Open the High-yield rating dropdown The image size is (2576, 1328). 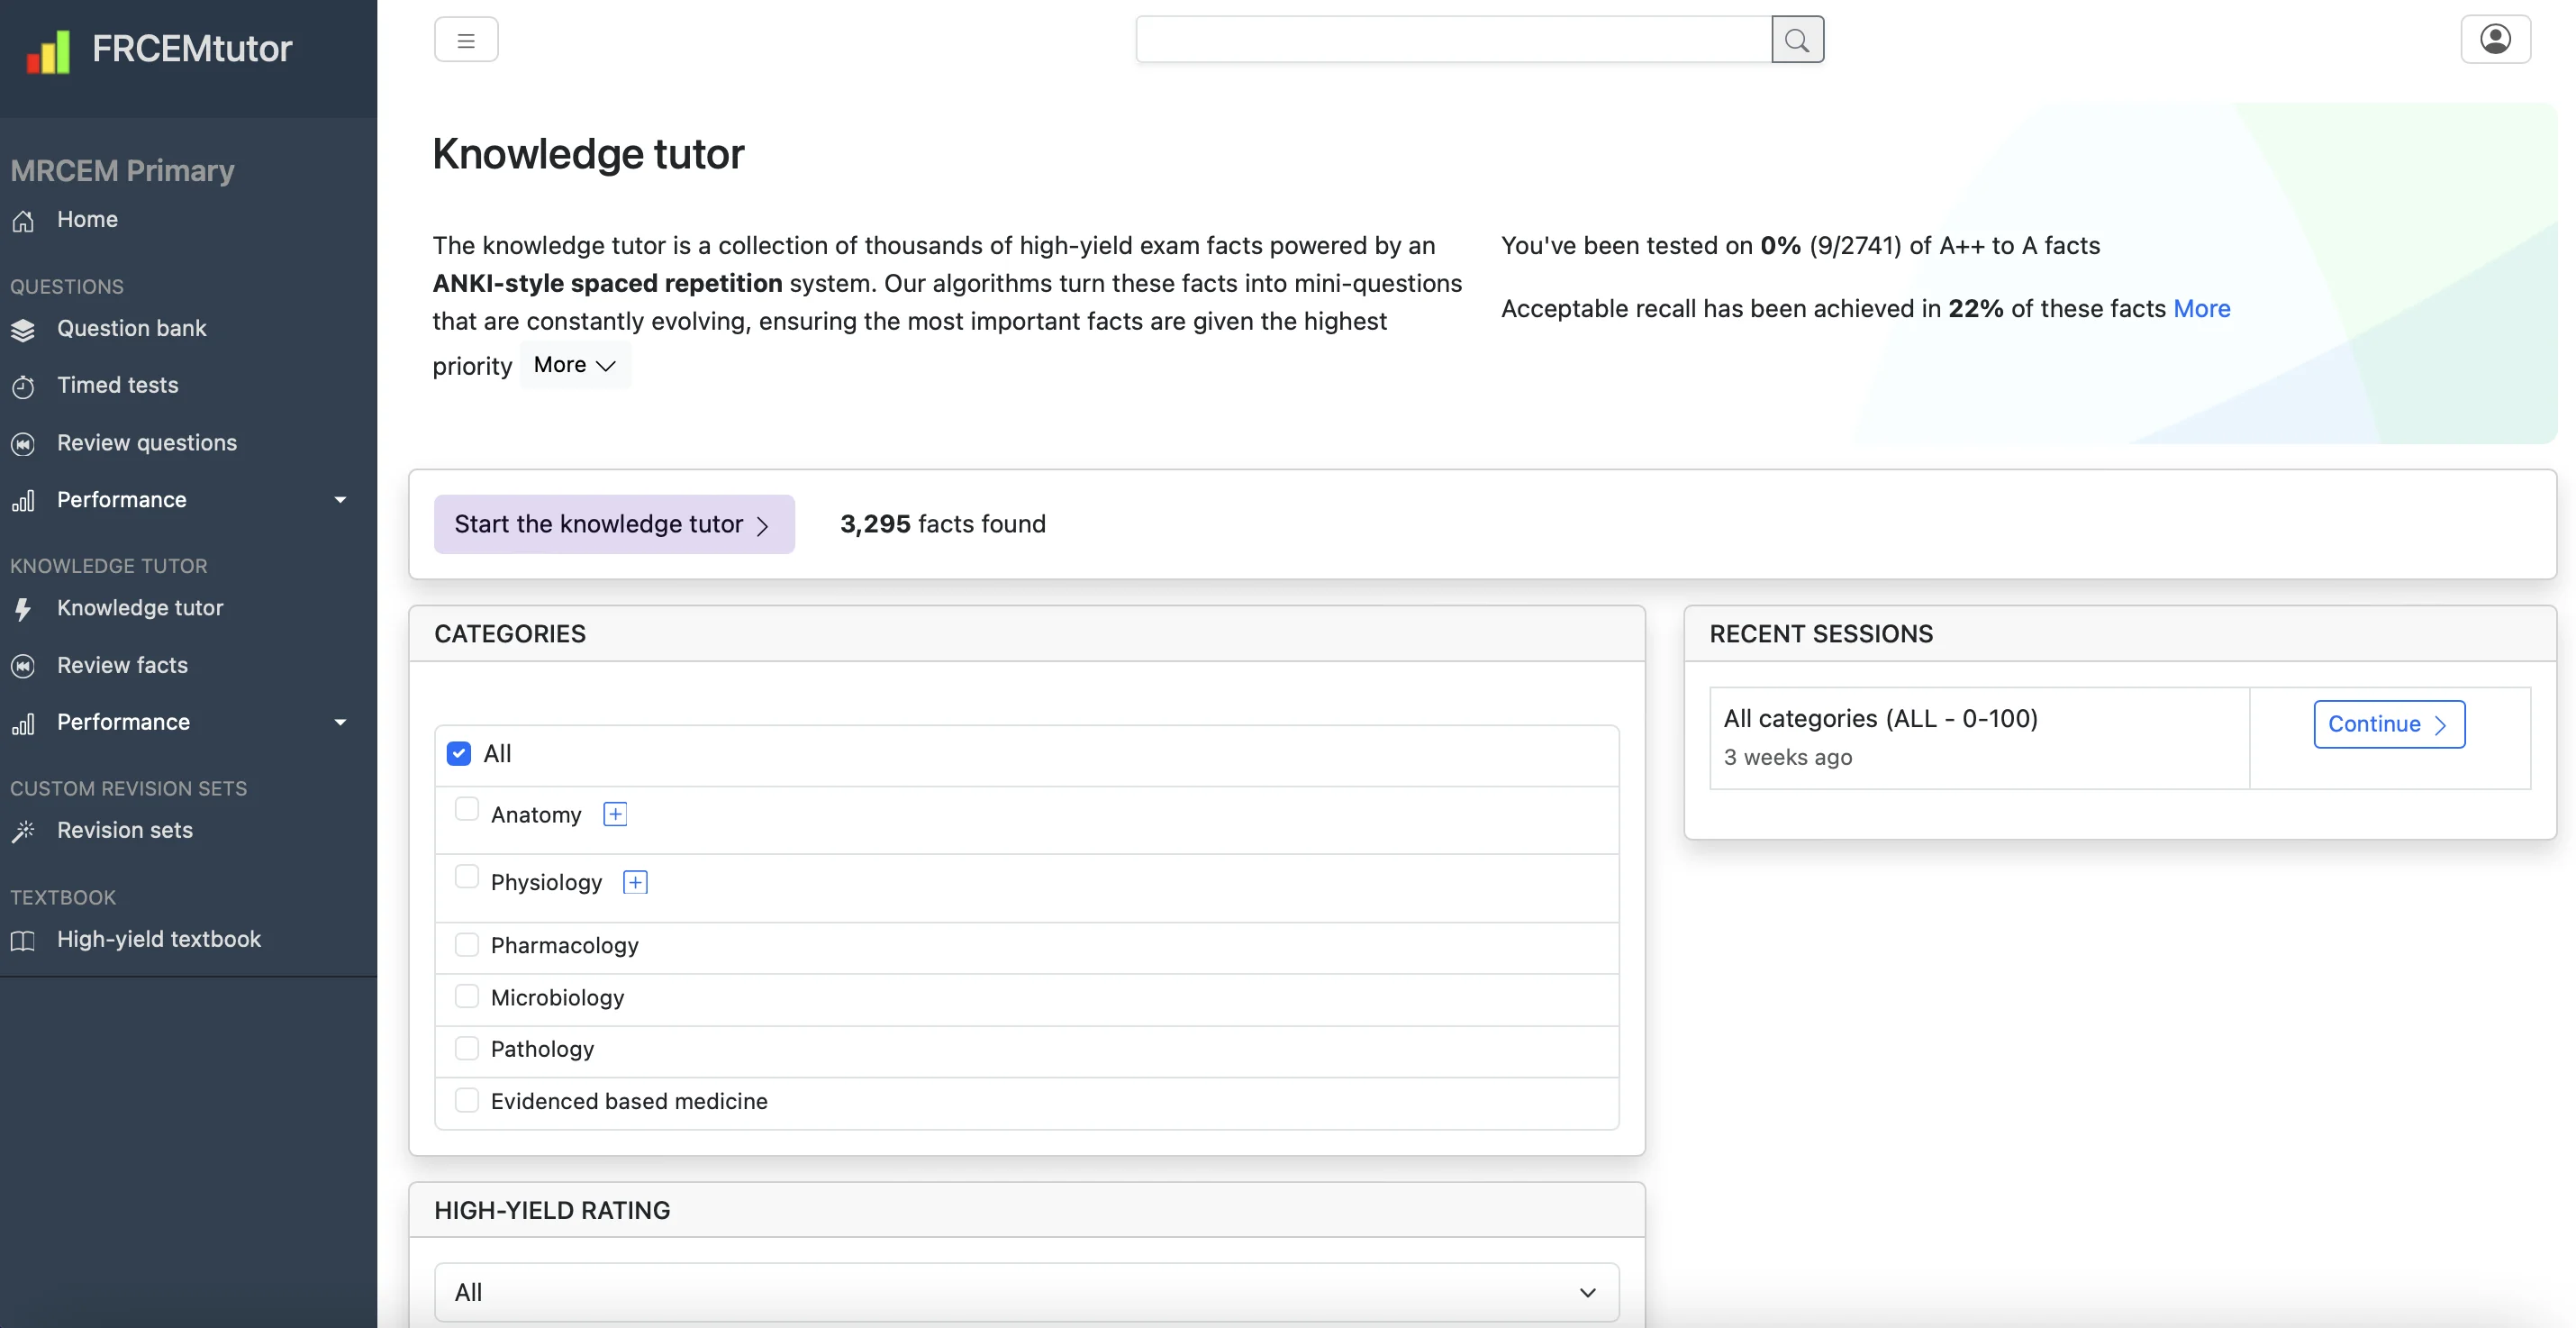click(1024, 1293)
